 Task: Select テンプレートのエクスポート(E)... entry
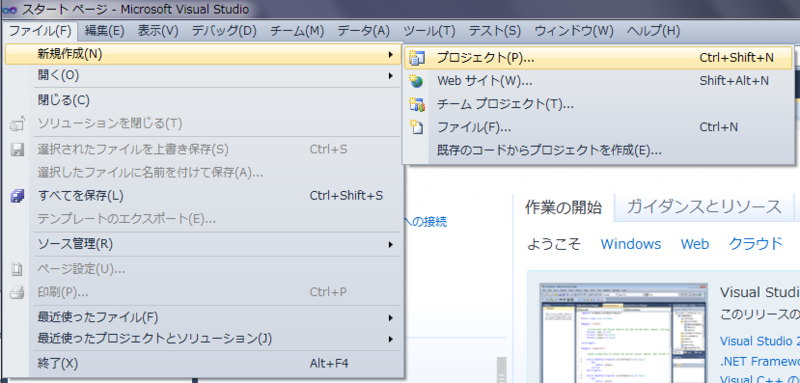pyautogui.click(x=203, y=220)
